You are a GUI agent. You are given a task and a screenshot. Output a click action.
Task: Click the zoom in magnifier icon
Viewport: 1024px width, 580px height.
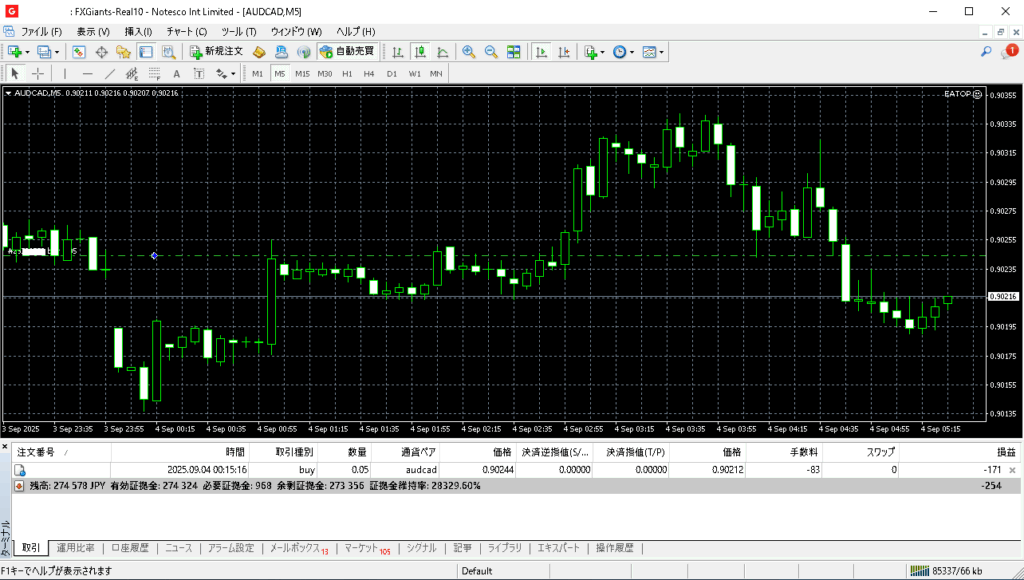tap(468, 51)
